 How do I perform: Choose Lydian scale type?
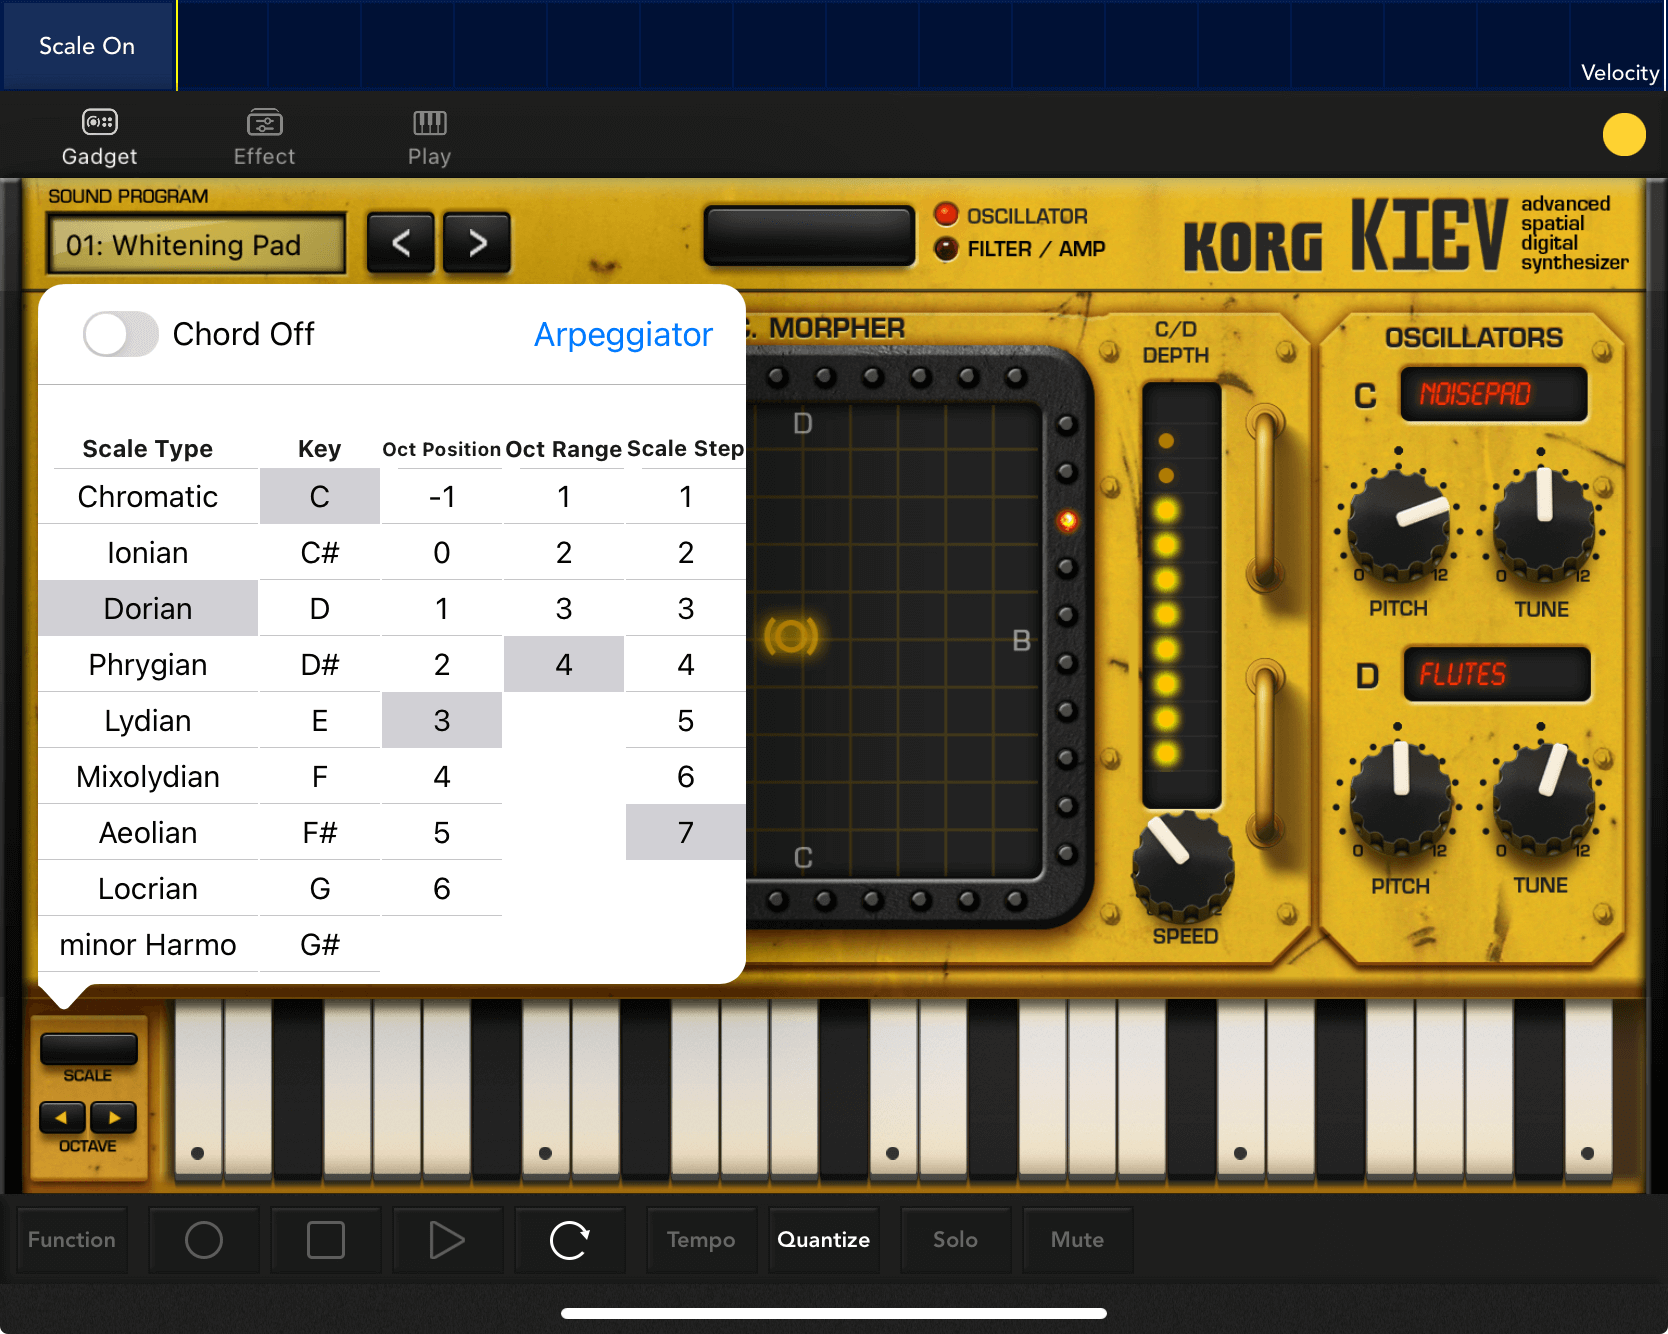(x=148, y=721)
